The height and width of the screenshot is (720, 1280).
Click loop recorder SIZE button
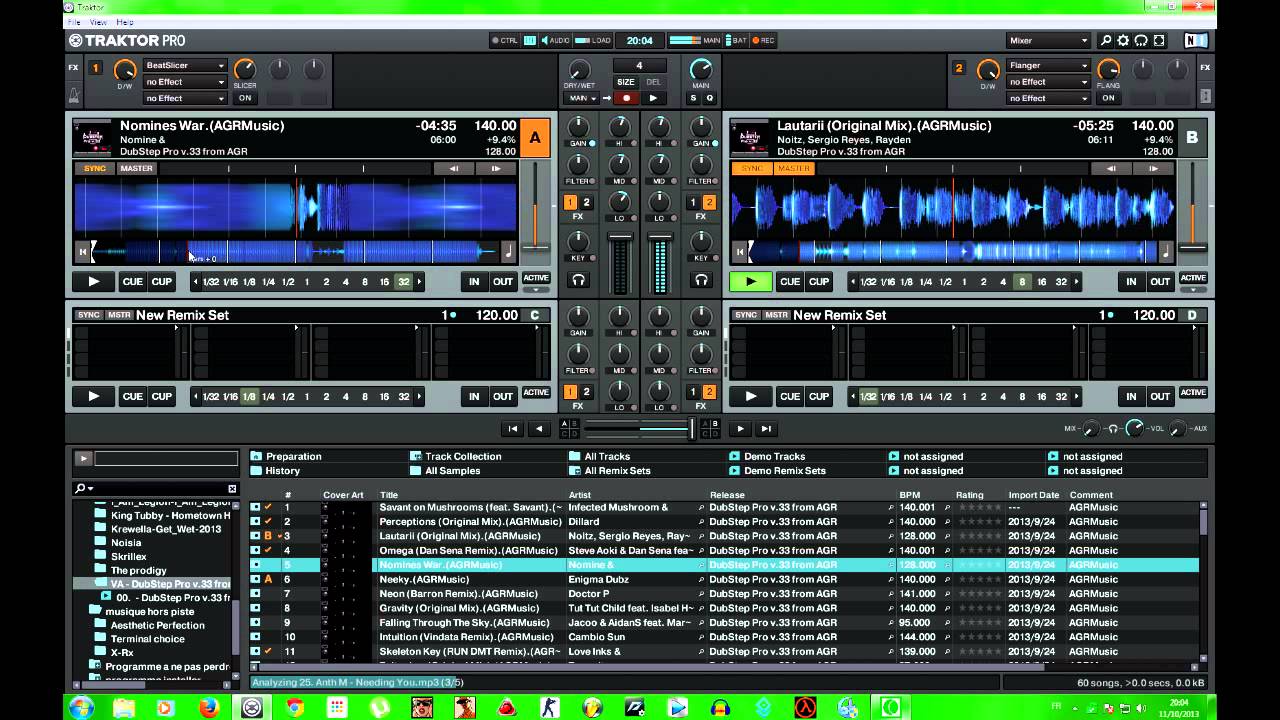click(625, 82)
